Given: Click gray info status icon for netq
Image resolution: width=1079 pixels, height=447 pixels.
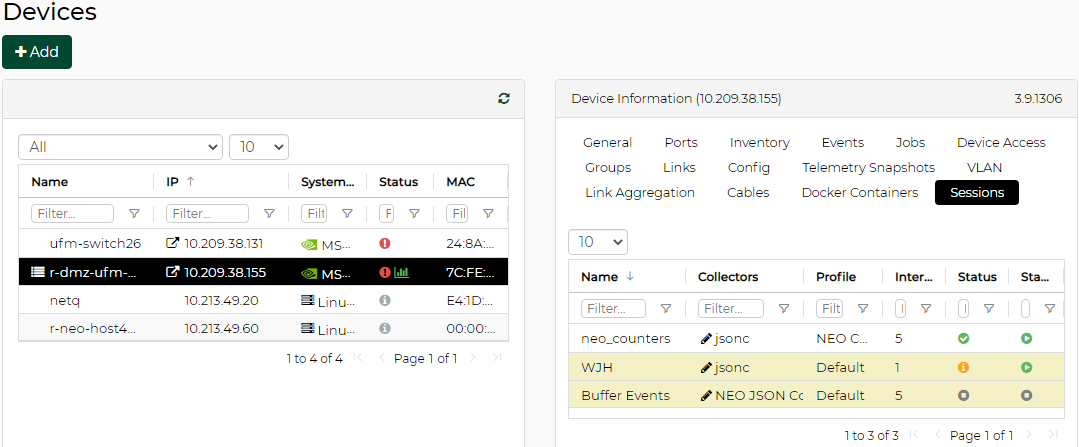Looking at the screenshot, I should point(385,300).
